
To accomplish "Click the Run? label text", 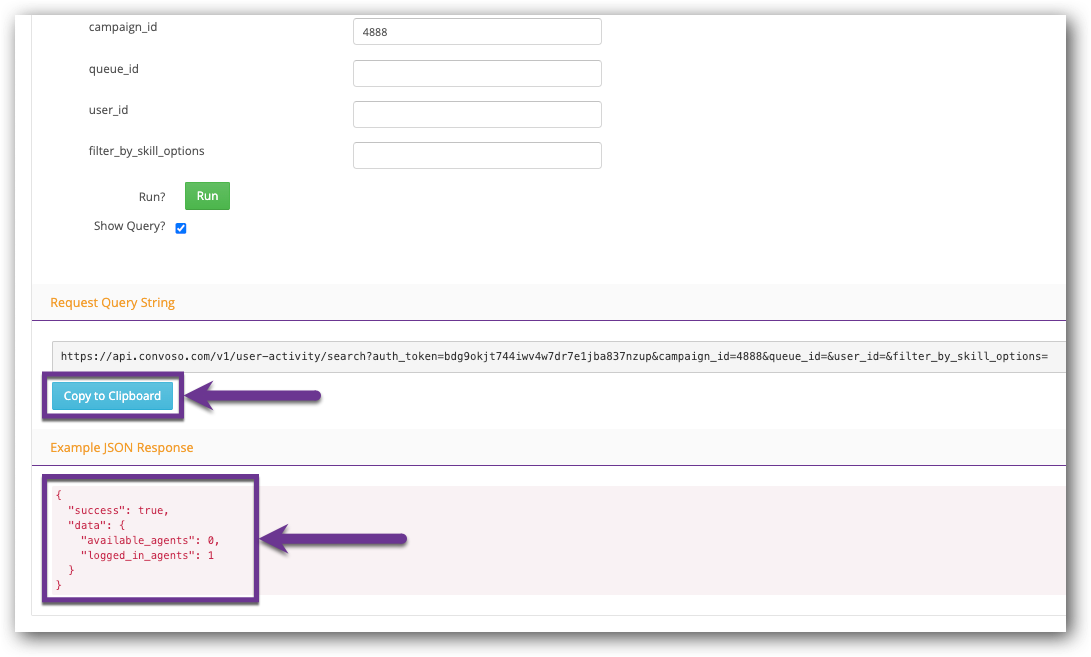I will coord(152,197).
